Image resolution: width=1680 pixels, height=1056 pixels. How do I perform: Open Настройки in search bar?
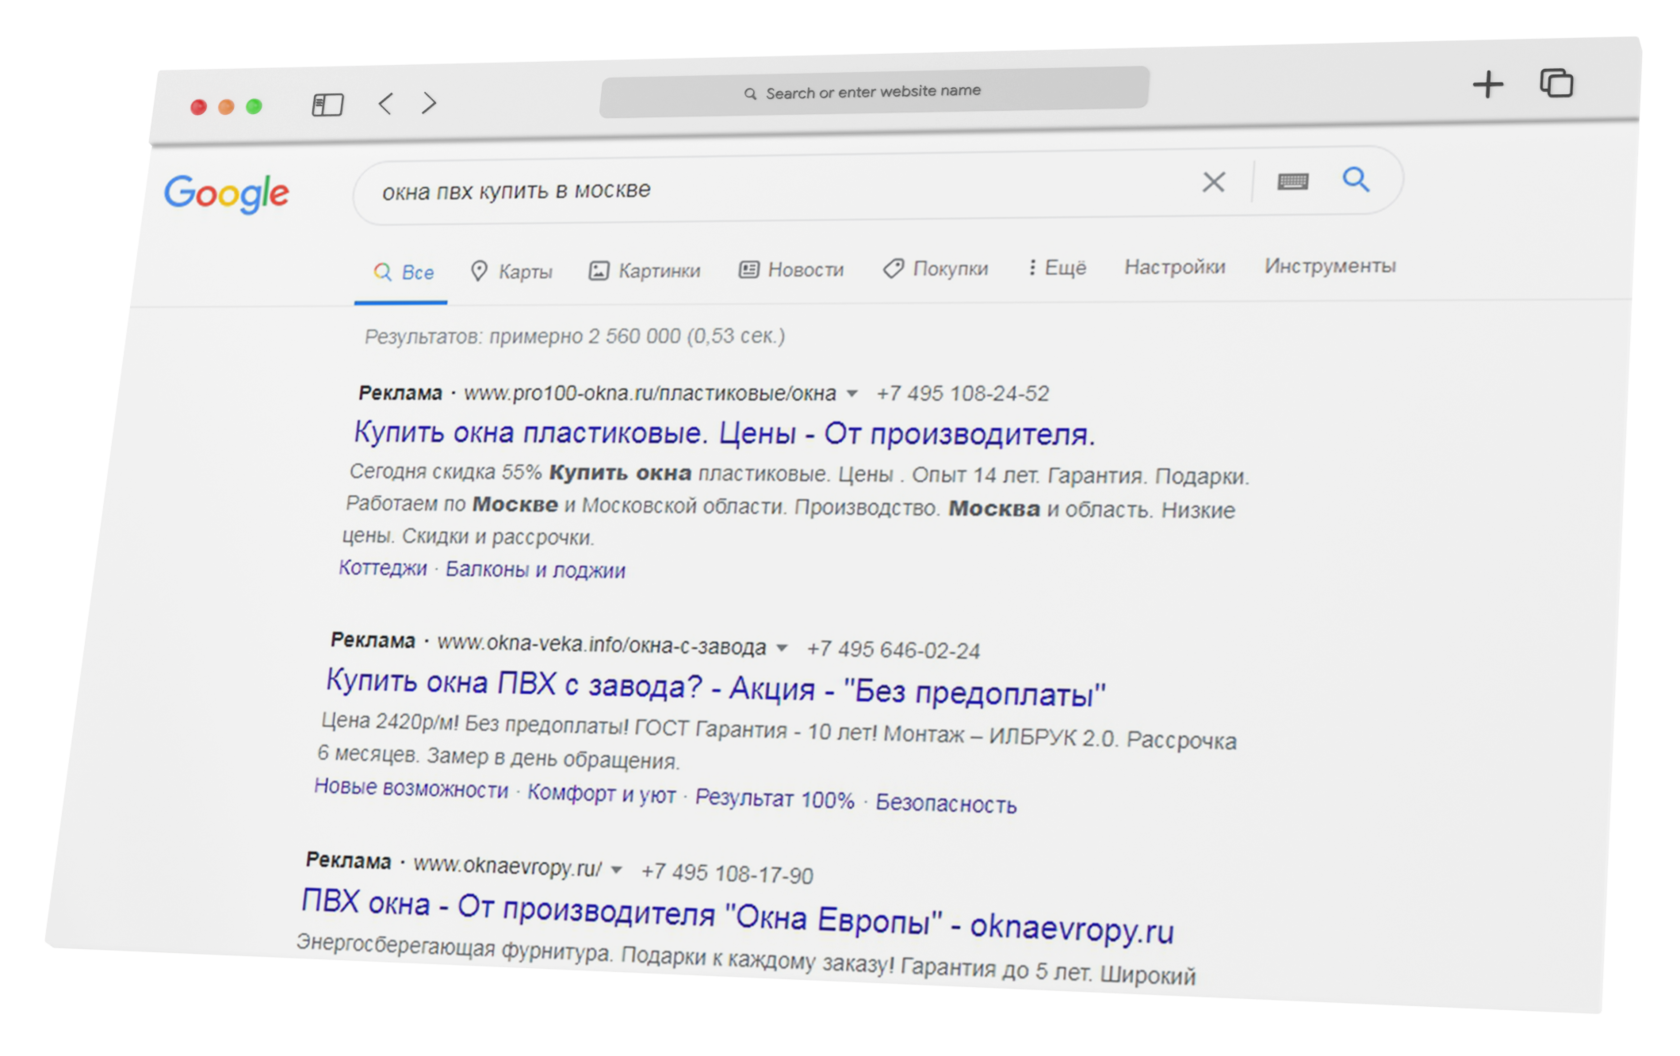(x=1175, y=267)
